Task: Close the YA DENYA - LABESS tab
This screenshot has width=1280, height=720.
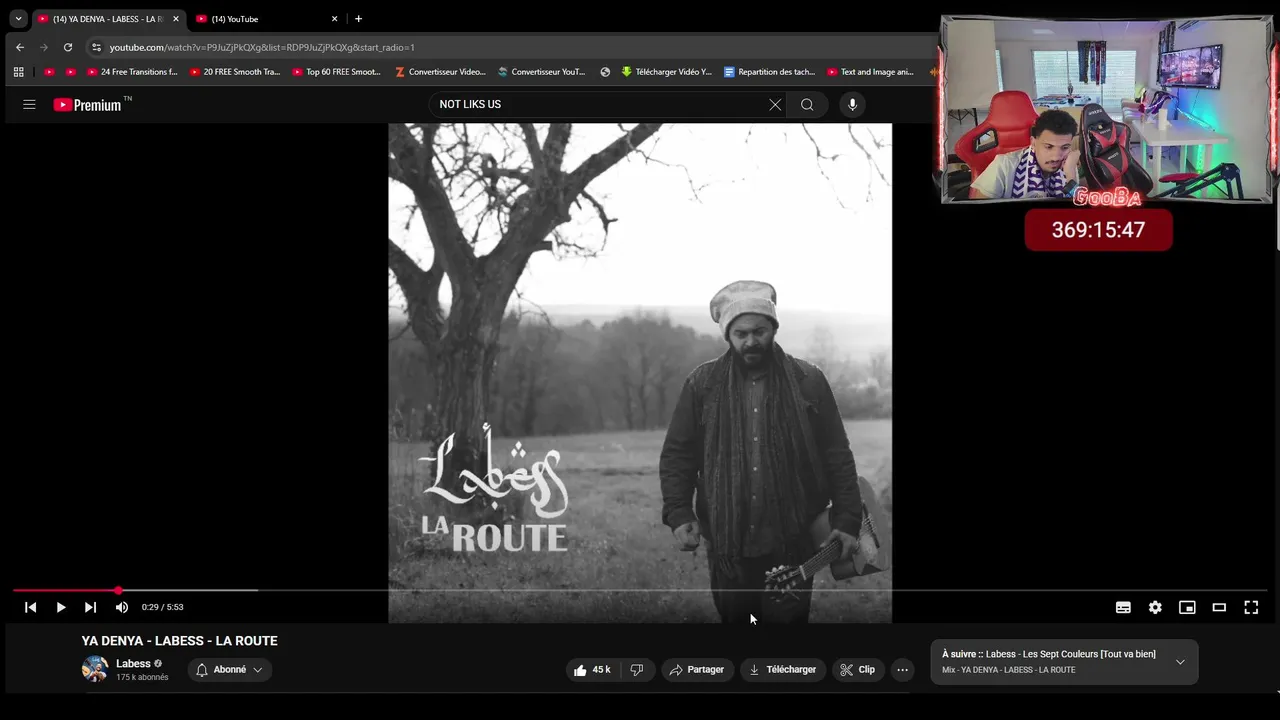Action: point(175,19)
